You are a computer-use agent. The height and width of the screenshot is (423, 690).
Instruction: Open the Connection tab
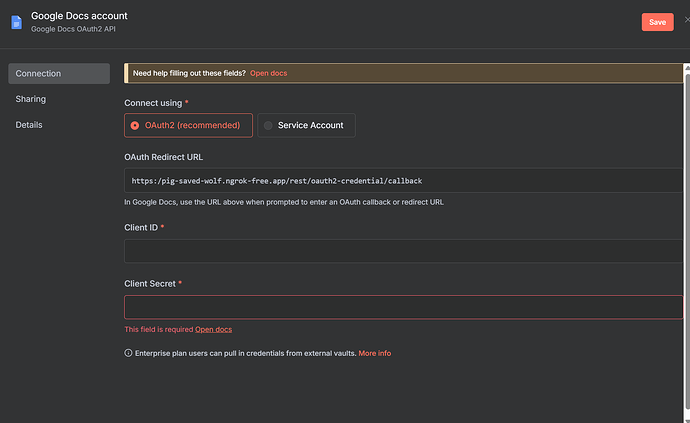59,74
